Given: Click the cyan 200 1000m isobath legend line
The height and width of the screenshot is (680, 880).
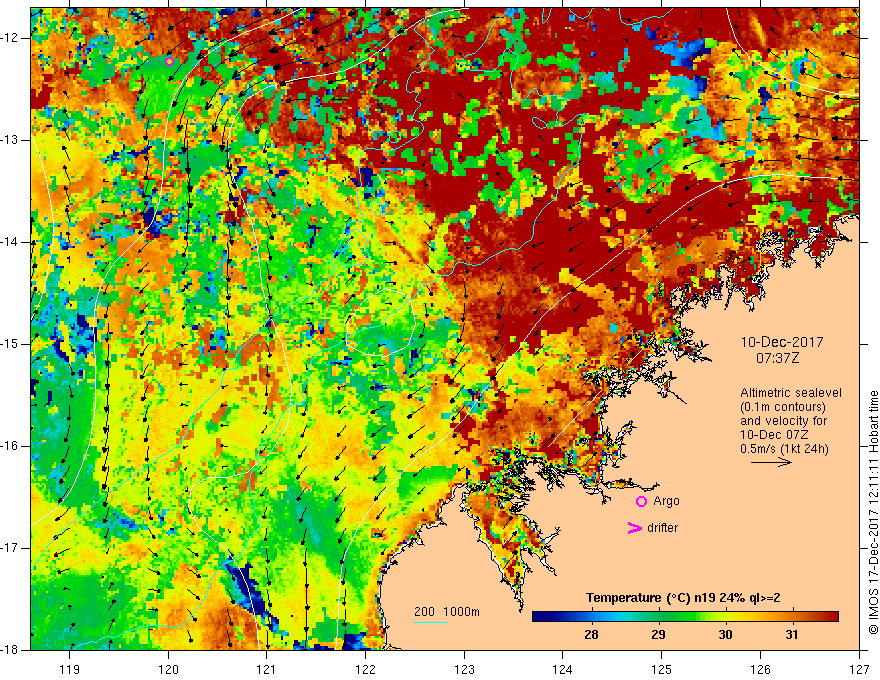Looking at the screenshot, I should [x=431, y=622].
